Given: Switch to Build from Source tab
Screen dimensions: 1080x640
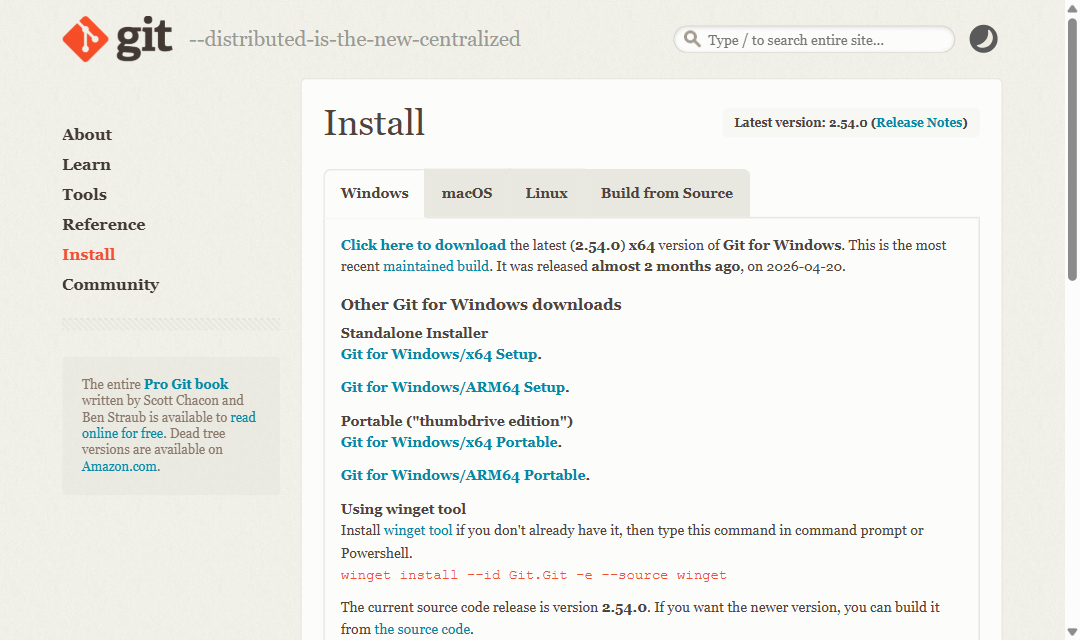Looking at the screenshot, I should (x=667, y=194).
